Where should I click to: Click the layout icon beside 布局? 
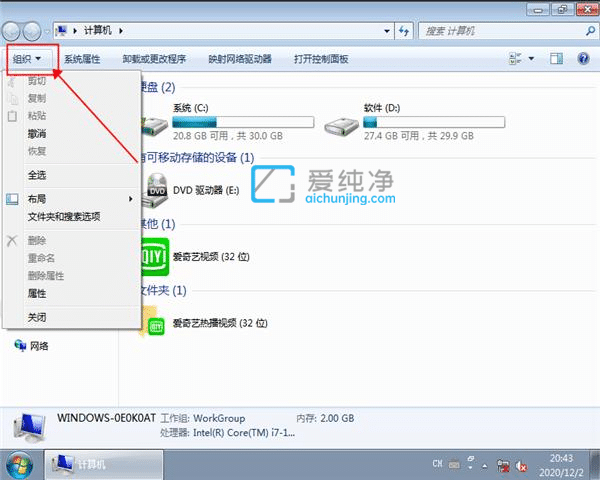point(12,199)
